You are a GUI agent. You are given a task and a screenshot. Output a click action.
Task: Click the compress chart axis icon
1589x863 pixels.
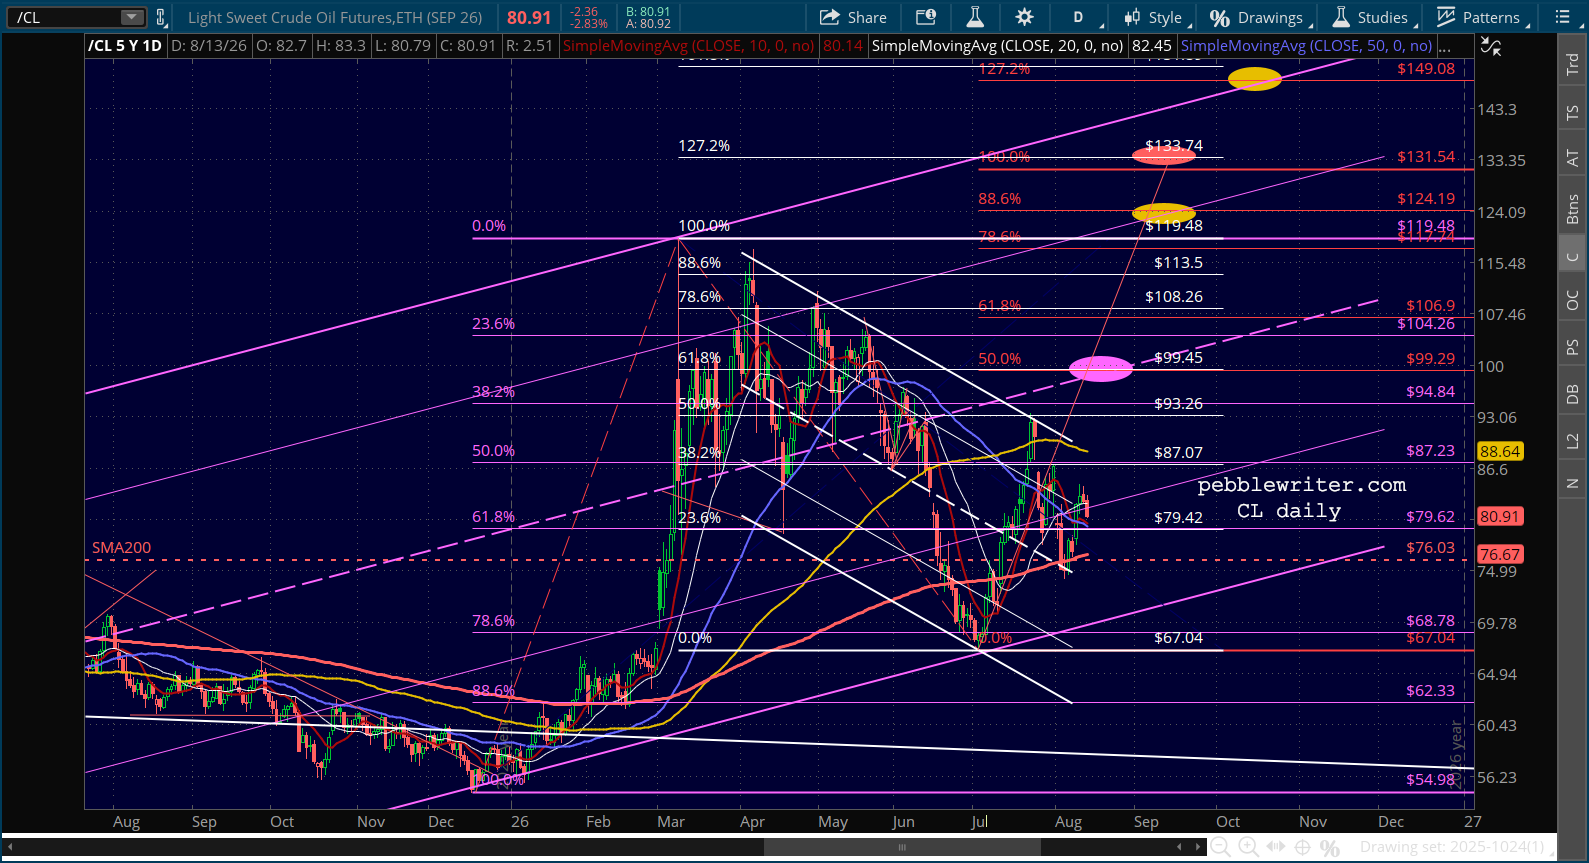(1490, 46)
